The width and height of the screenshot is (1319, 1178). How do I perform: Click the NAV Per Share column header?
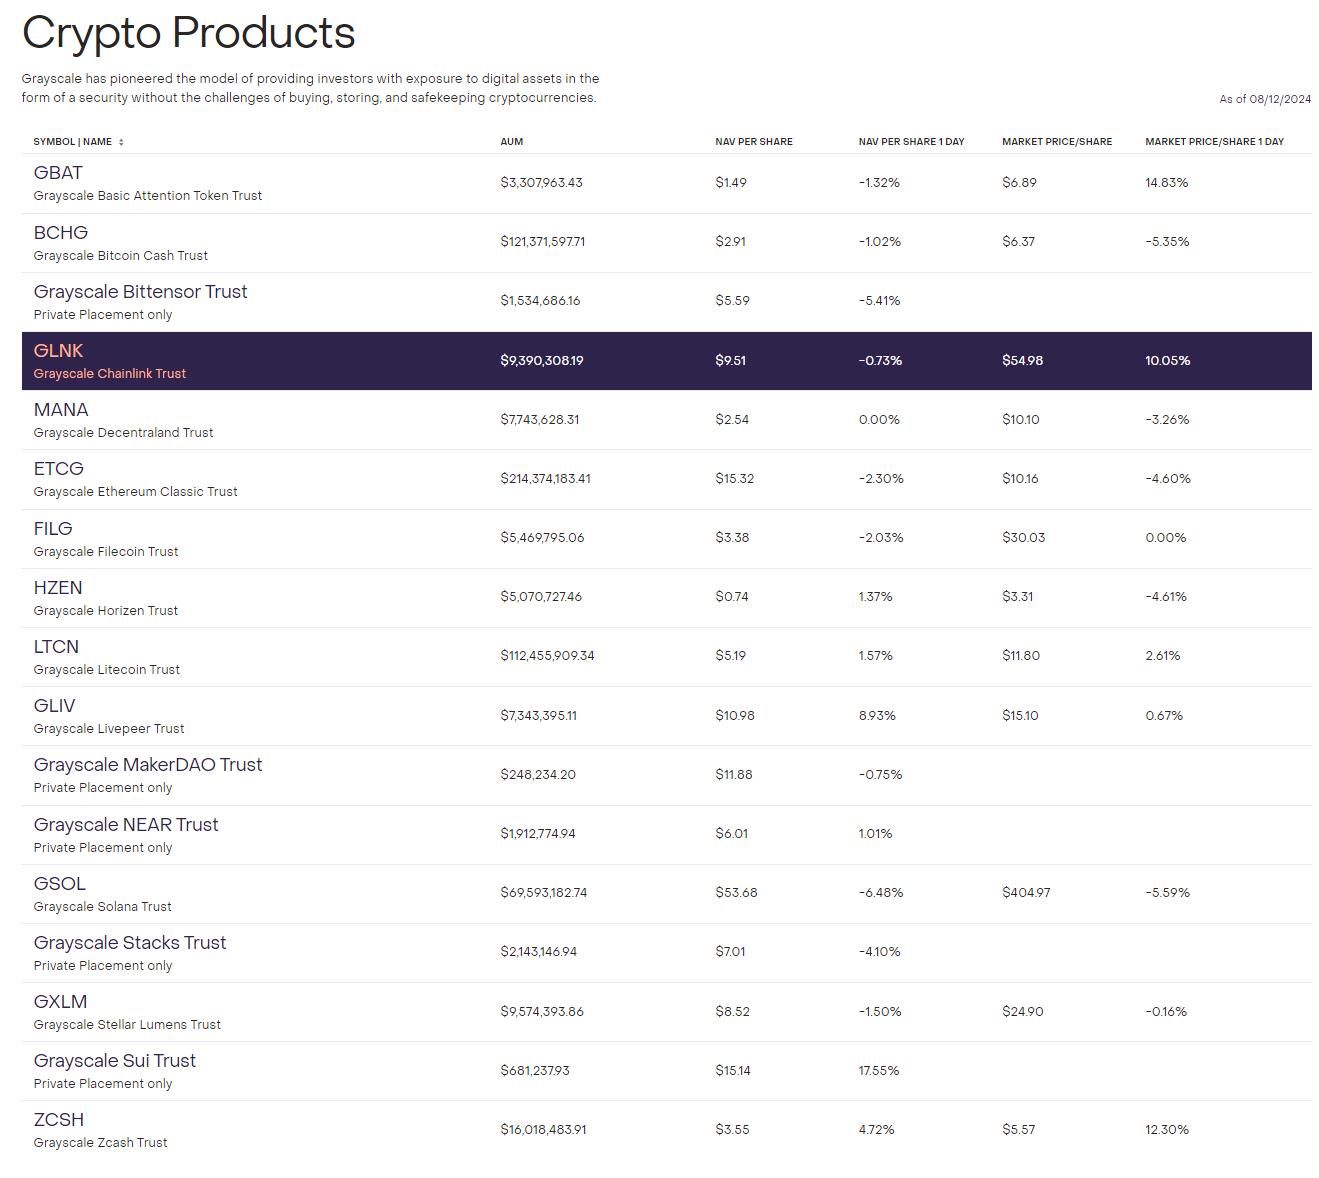click(x=754, y=142)
